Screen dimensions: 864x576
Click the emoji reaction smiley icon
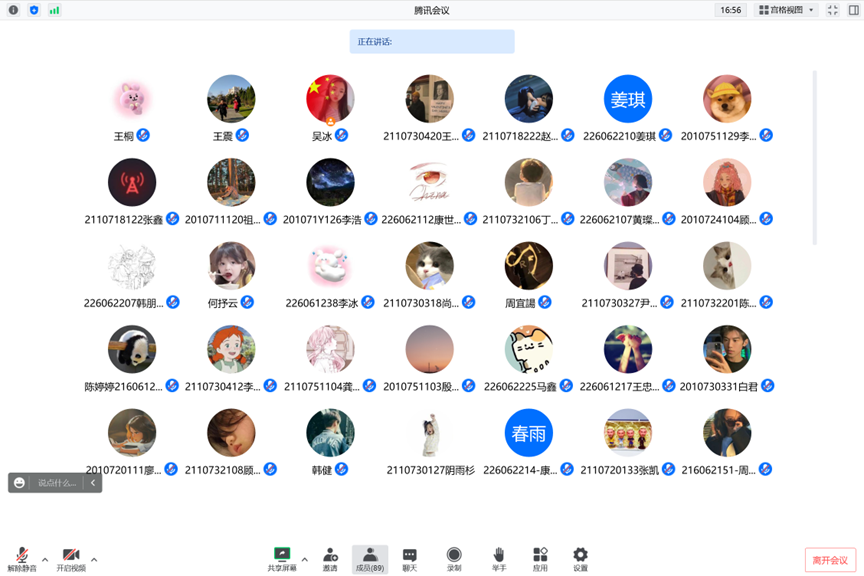pos(19,483)
